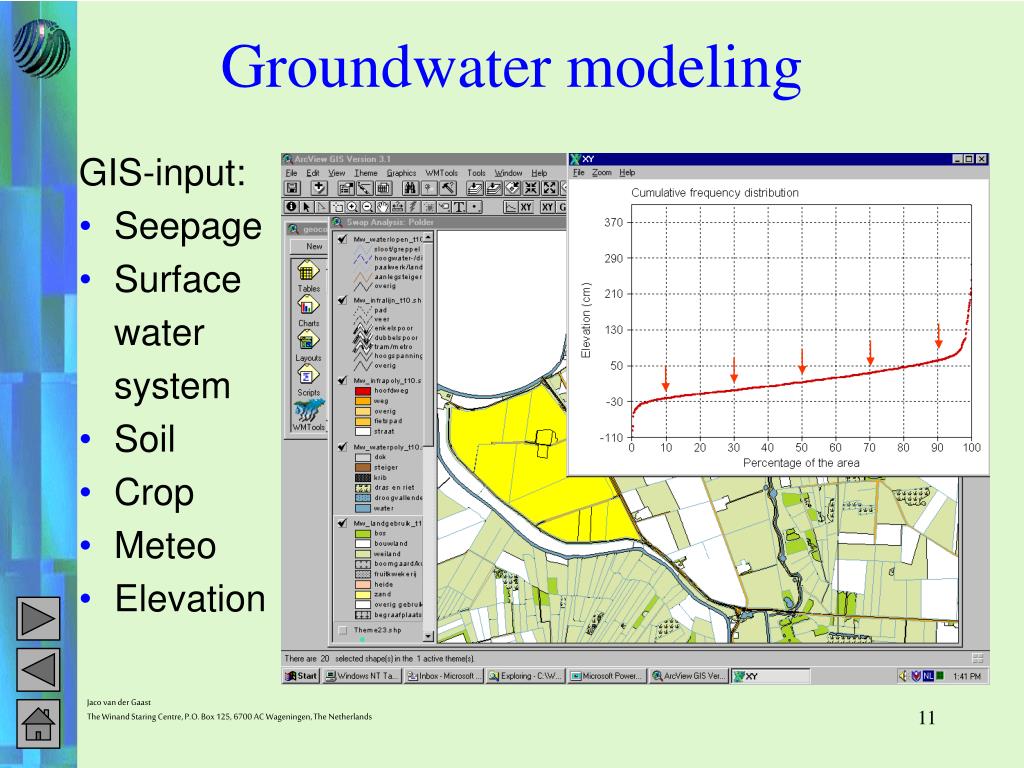Click the Zoom In arrows-inward icon

pyautogui.click(x=532, y=188)
